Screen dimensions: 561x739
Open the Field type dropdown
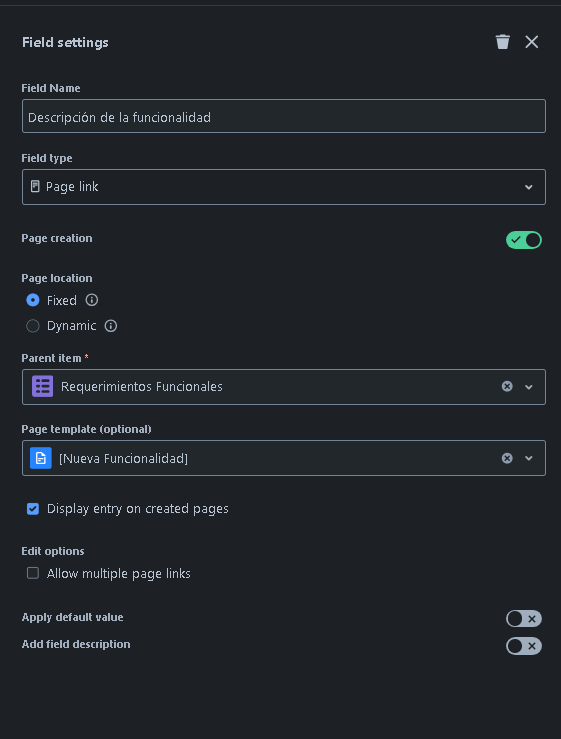pos(284,187)
